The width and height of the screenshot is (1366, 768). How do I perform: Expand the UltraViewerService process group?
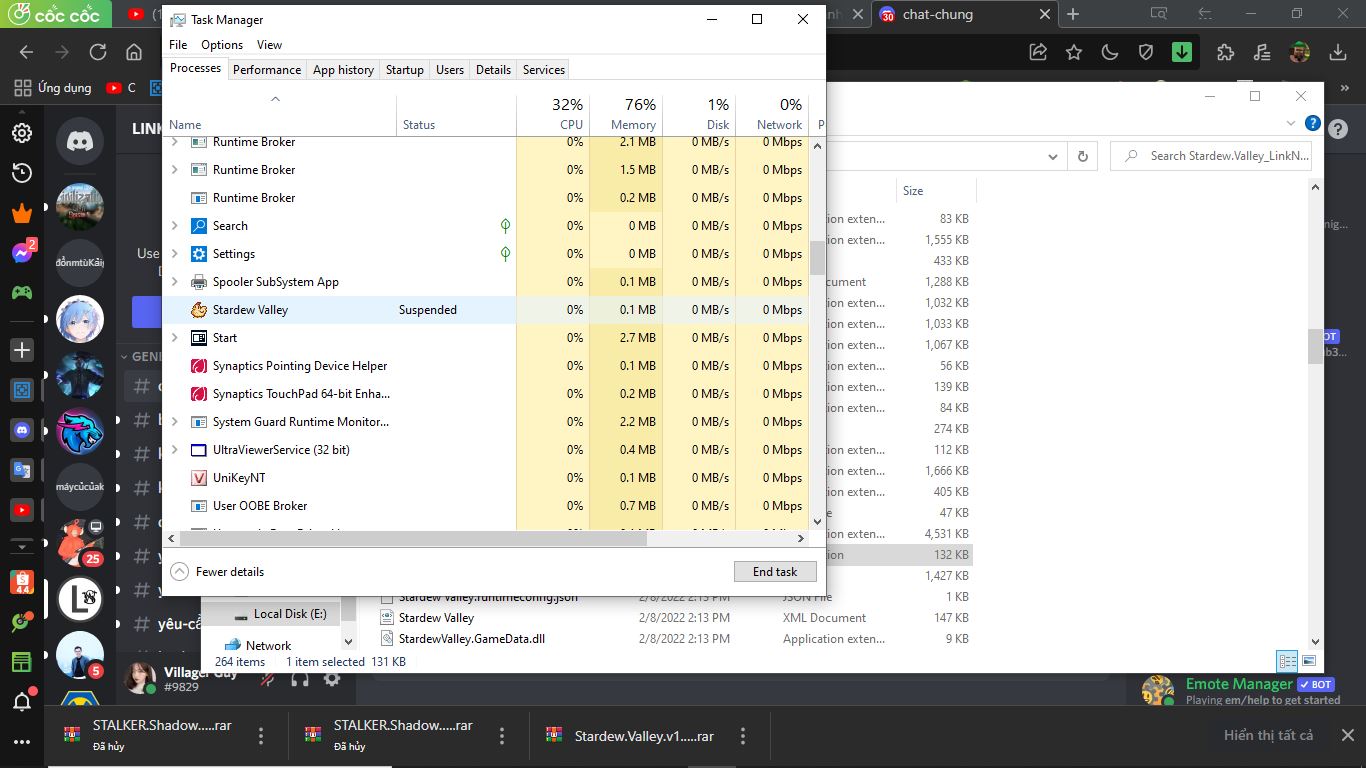(175, 450)
